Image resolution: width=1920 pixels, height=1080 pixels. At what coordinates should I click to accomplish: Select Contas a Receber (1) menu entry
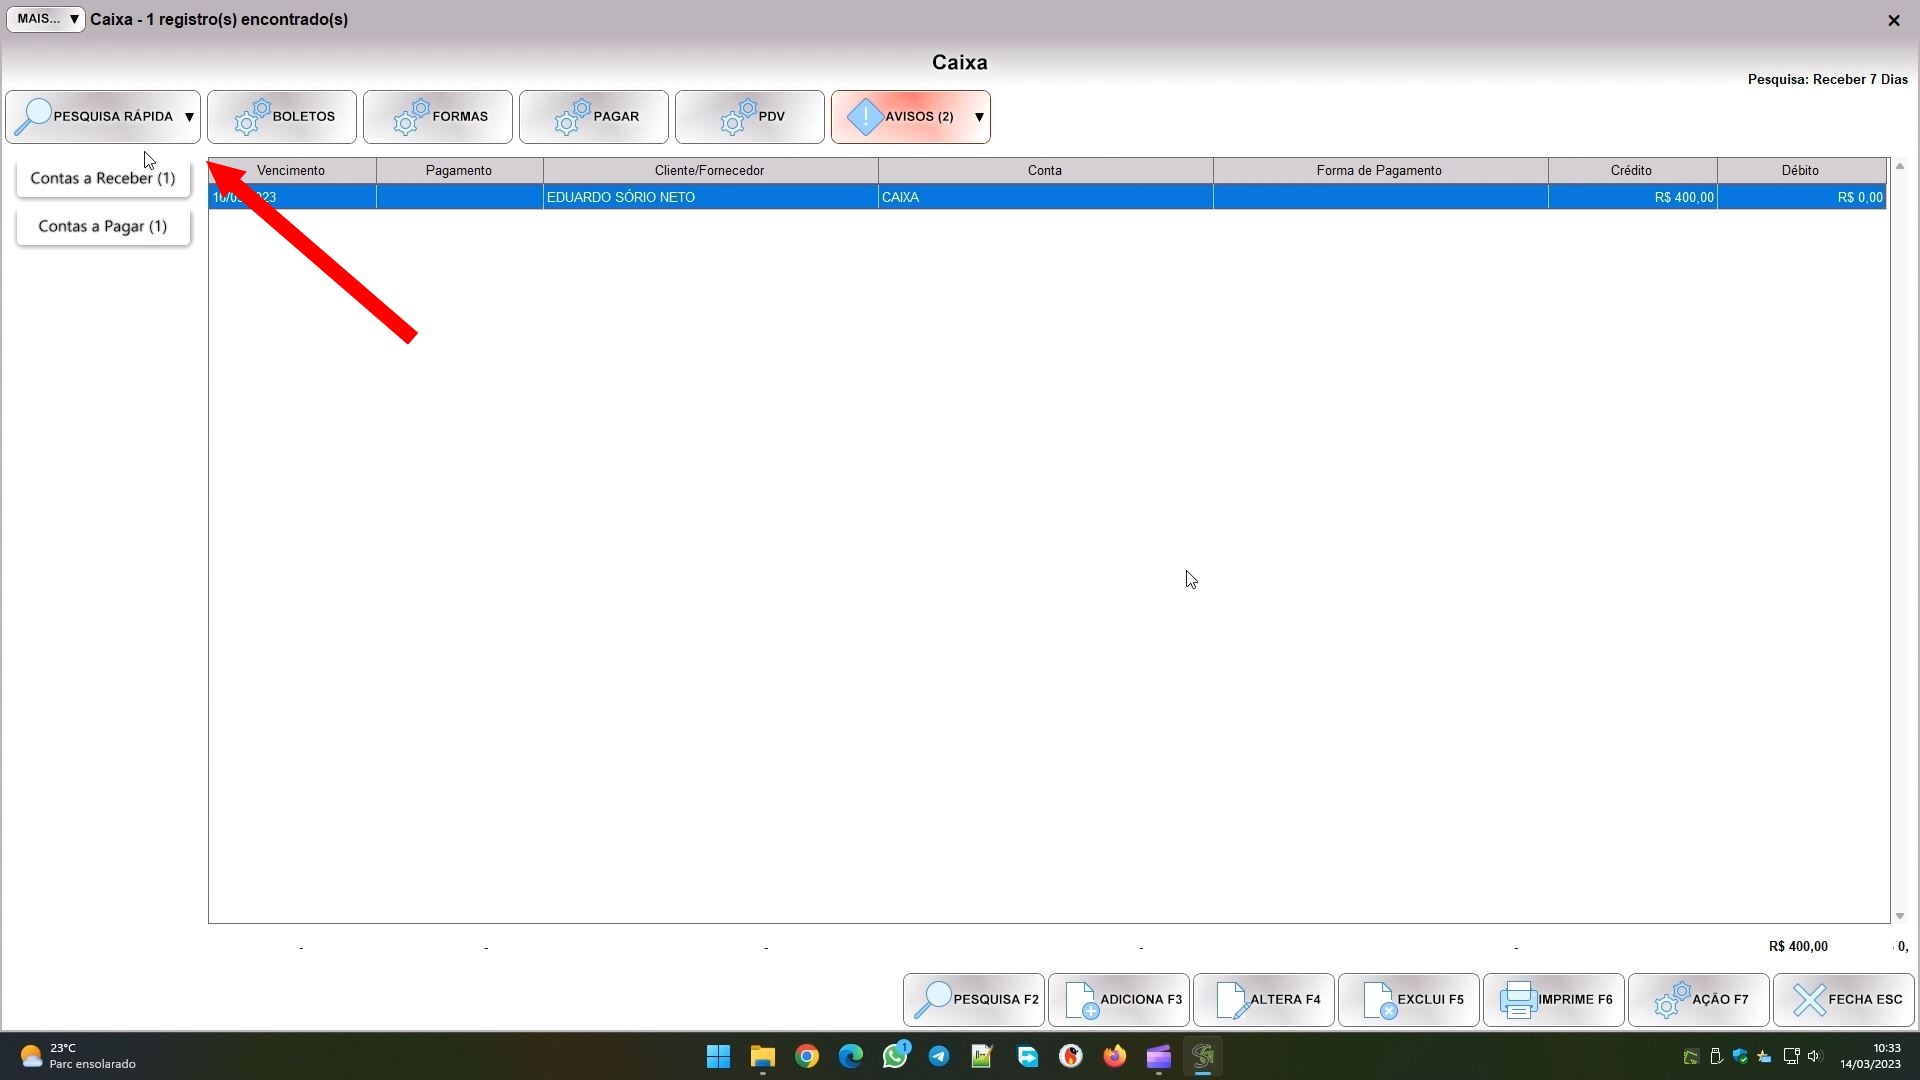click(103, 178)
